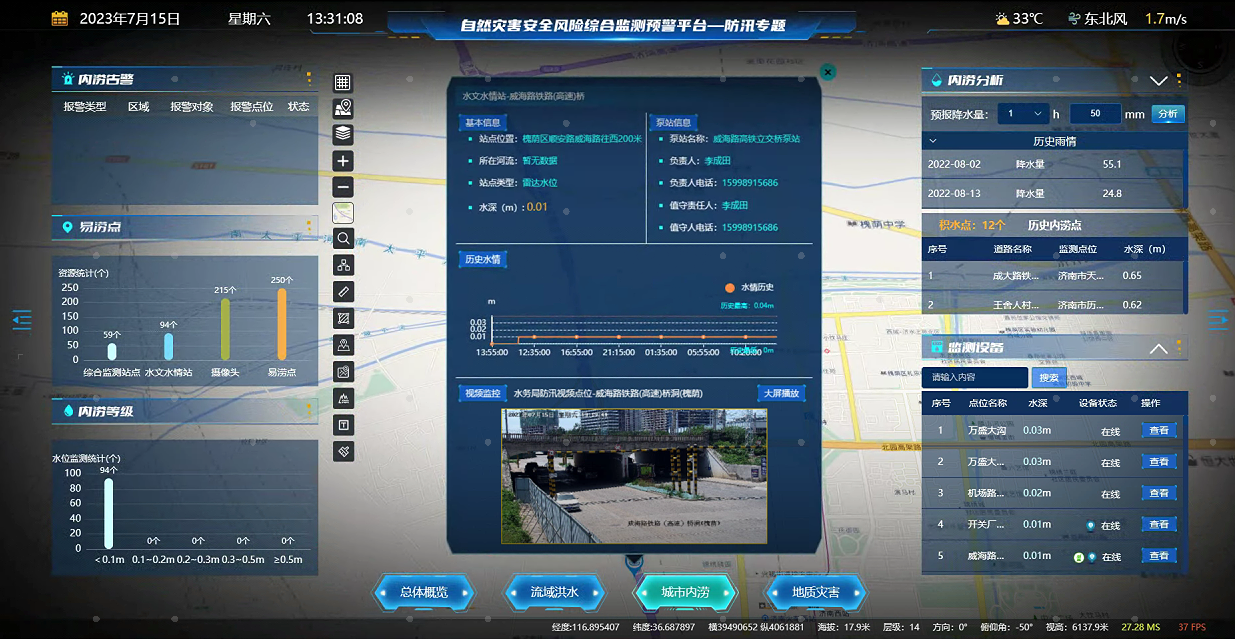Click the 分析 button

point(1167,114)
